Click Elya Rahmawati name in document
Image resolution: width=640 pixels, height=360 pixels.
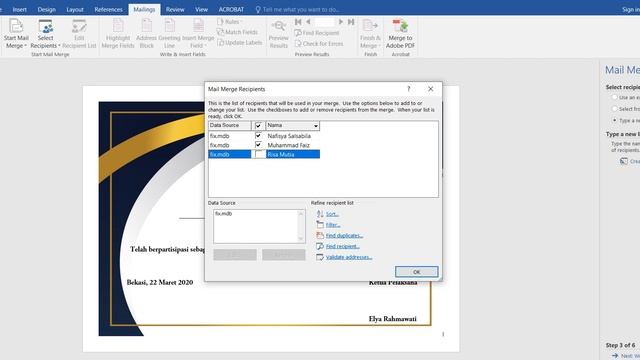tap(393, 319)
